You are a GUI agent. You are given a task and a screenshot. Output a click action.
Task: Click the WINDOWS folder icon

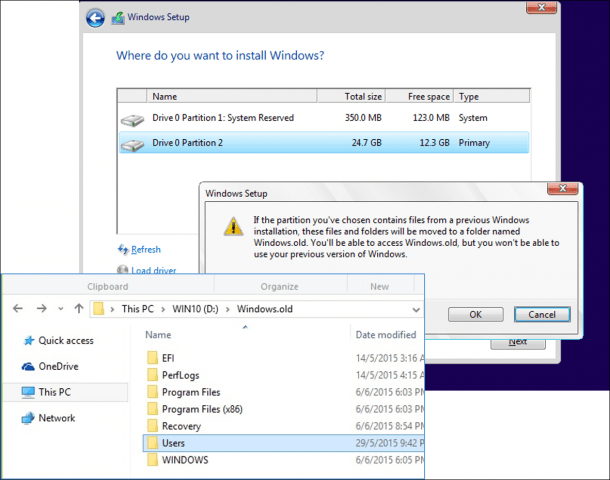point(152,460)
